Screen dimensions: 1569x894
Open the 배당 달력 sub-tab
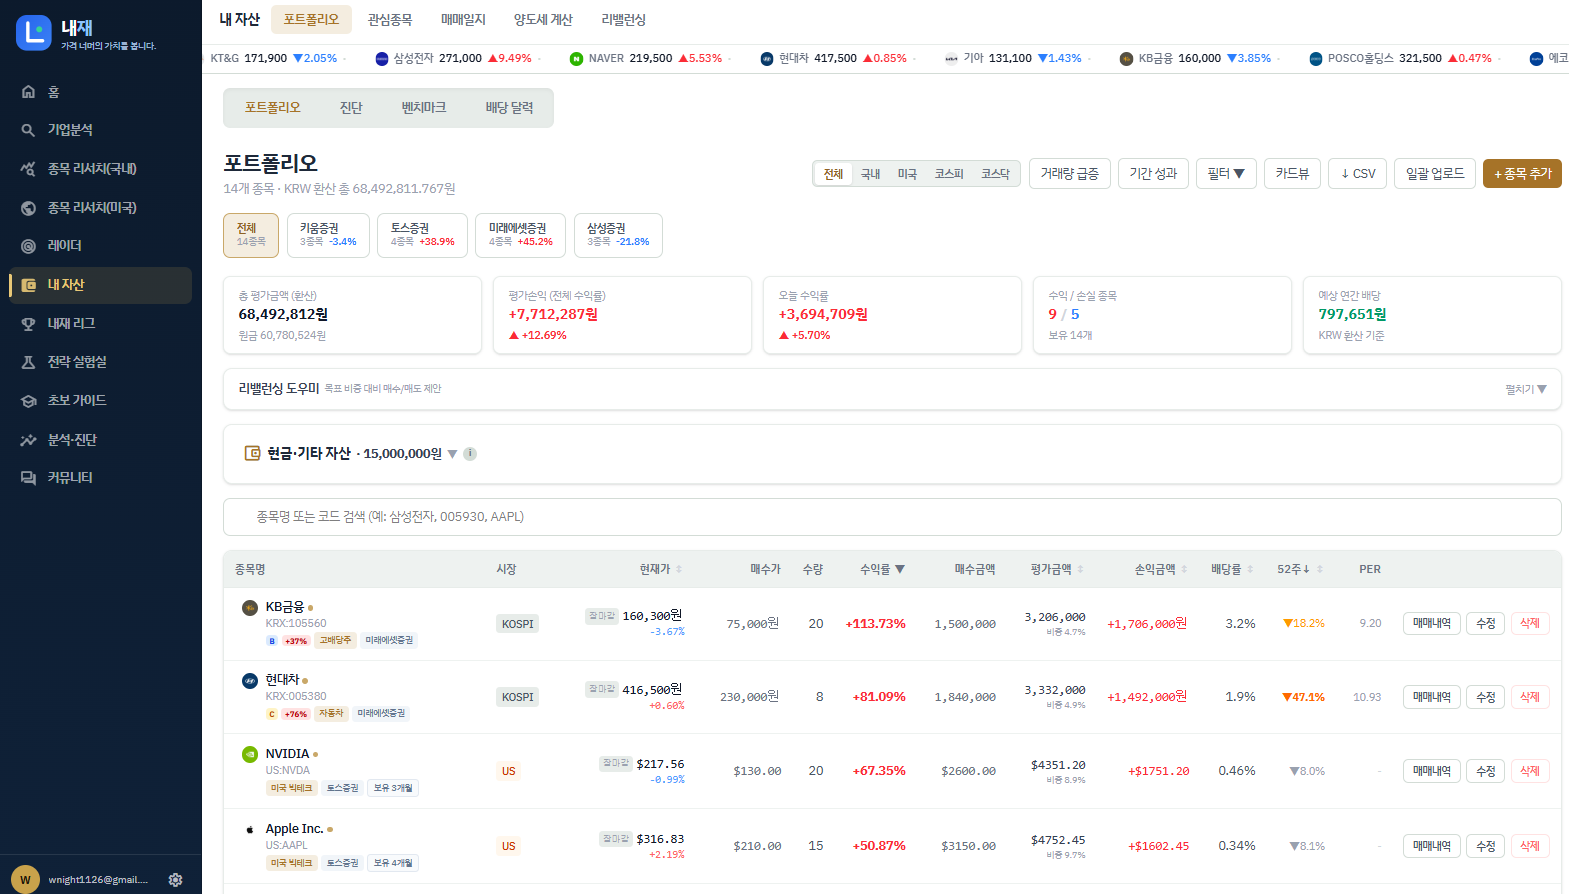(x=509, y=108)
